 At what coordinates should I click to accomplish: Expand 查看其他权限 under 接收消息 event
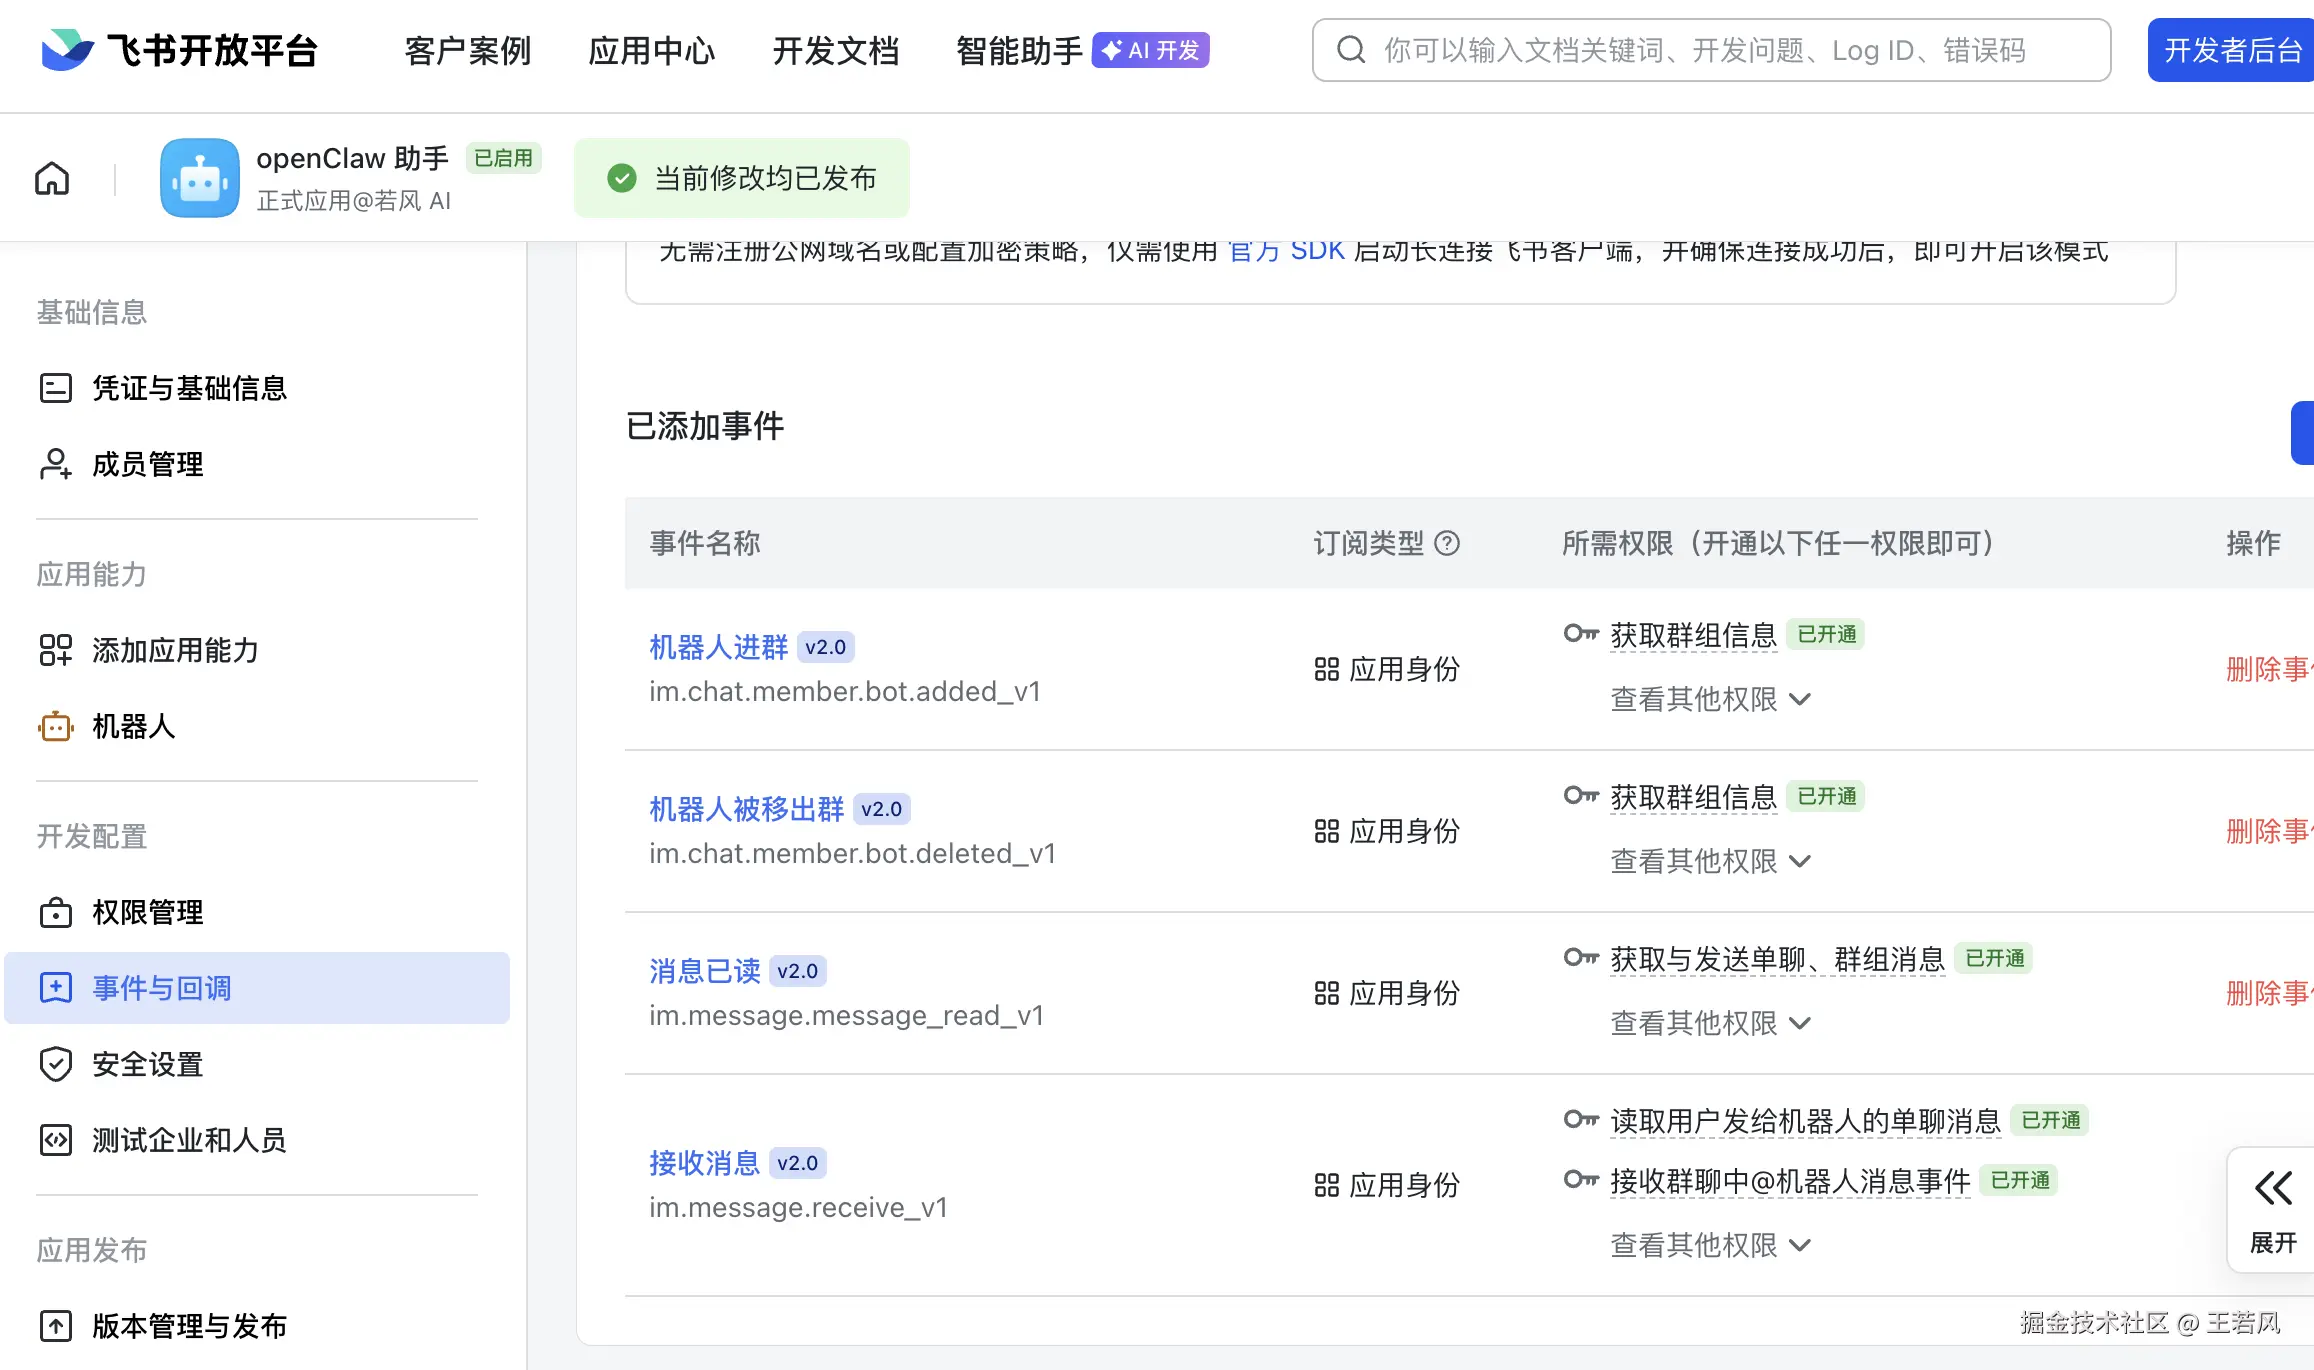[1710, 1245]
